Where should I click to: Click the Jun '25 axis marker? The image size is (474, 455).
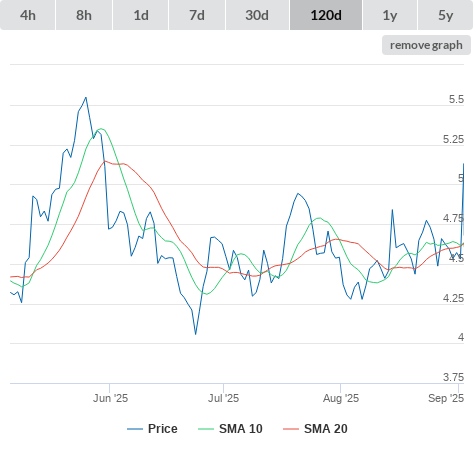coord(110,398)
